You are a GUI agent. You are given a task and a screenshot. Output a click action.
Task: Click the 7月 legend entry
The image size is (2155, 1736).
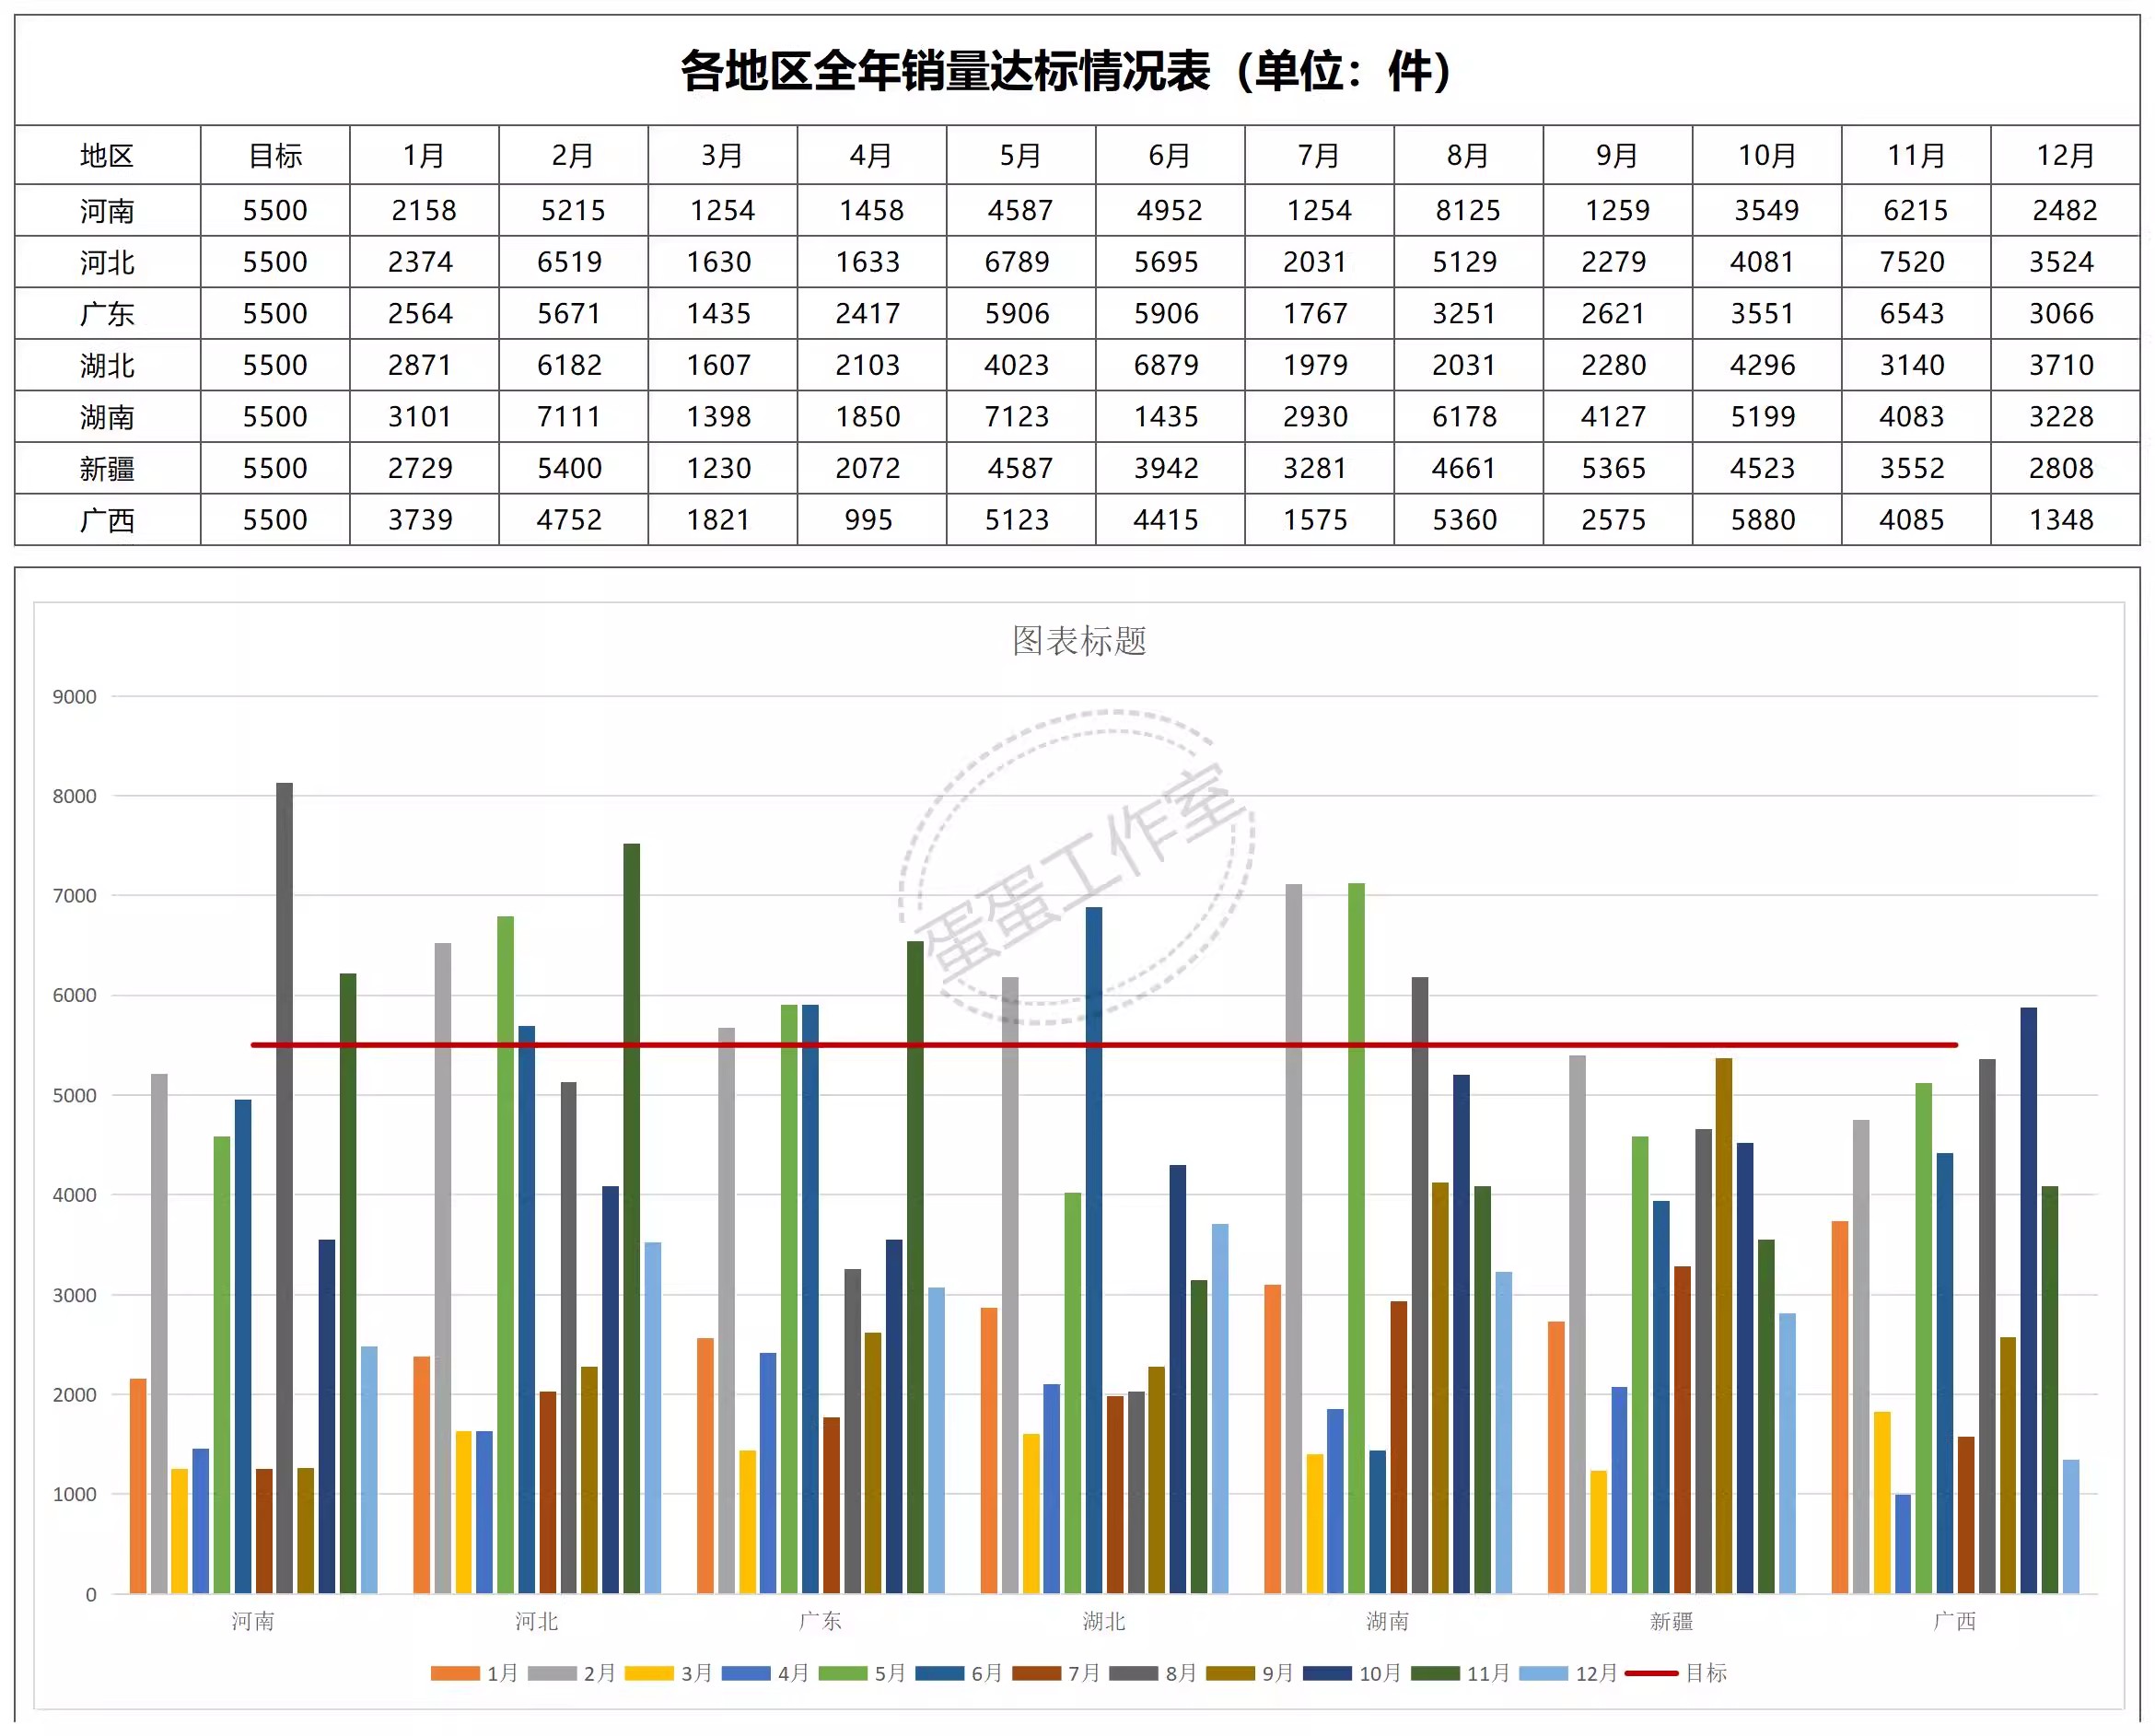click(1057, 1673)
